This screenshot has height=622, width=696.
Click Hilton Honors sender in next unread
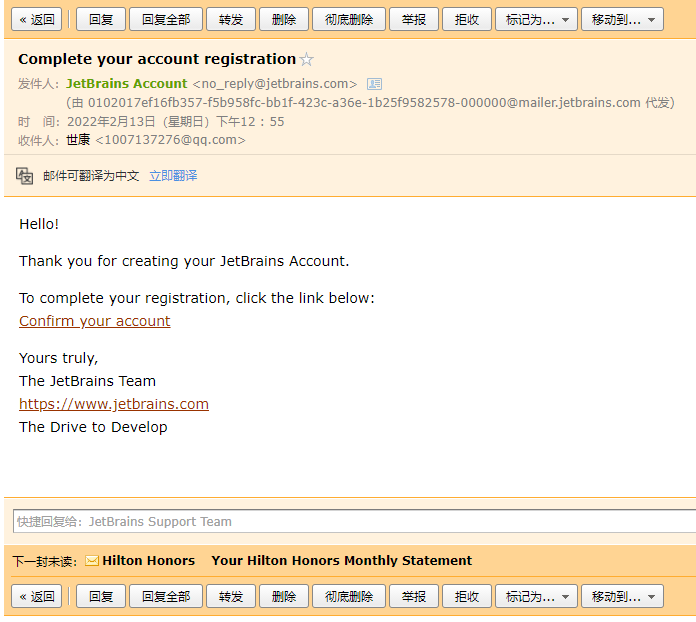pyautogui.click(x=149, y=561)
